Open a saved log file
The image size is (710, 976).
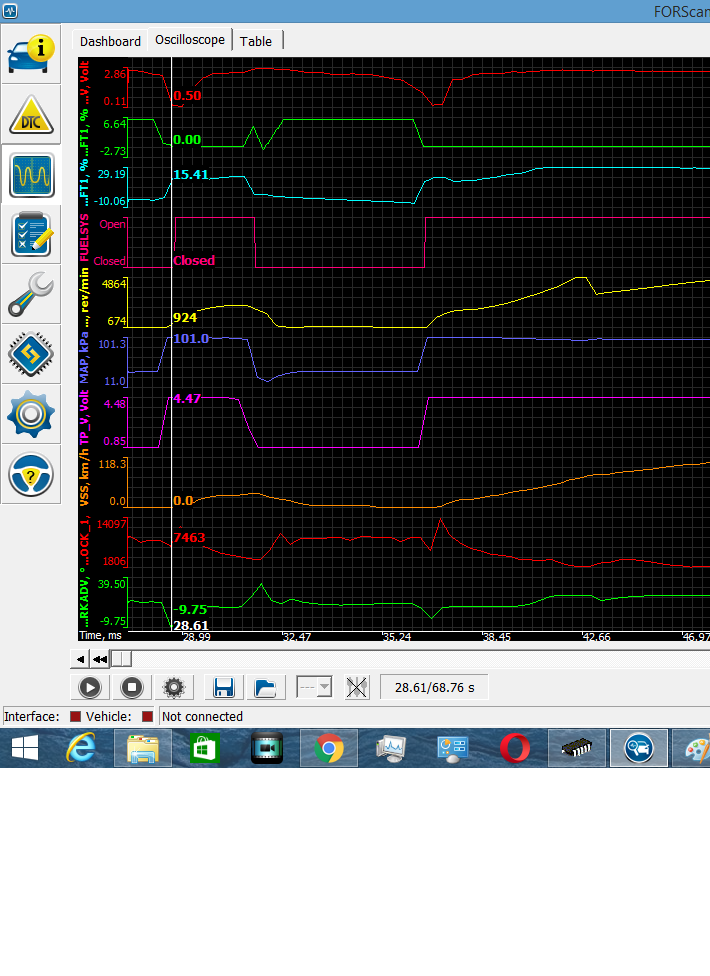tap(265, 687)
